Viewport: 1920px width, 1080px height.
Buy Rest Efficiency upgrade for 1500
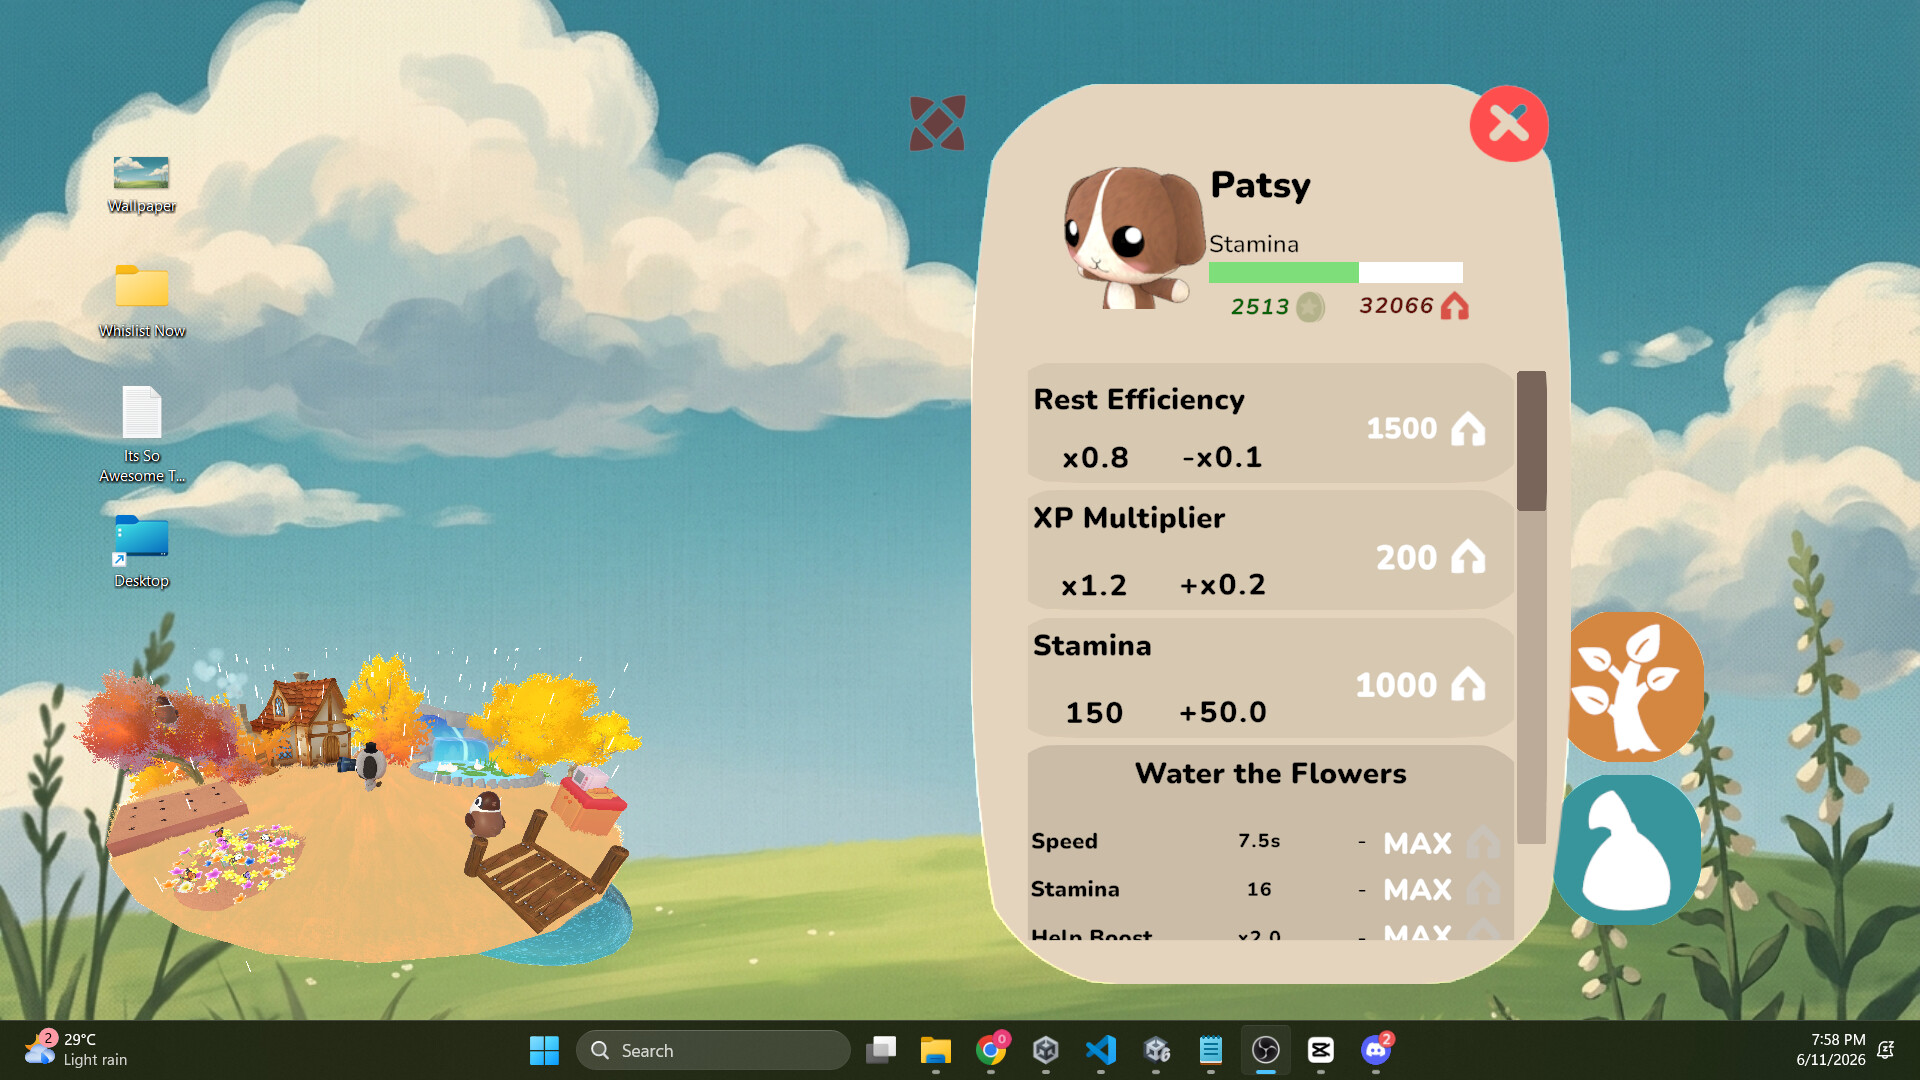tap(1426, 428)
